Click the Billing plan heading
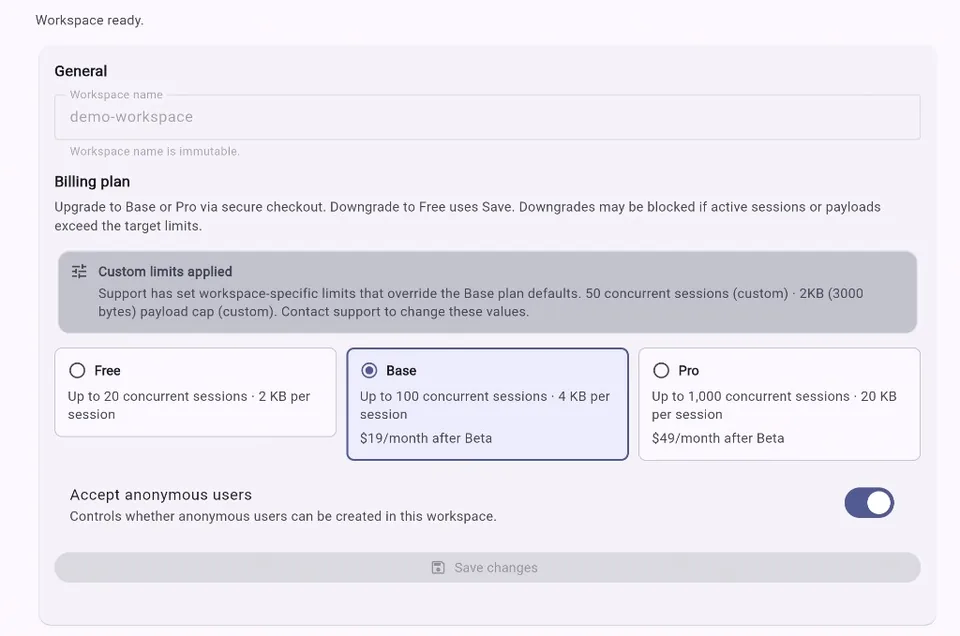The width and height of the screenshot is (960, 636). pyautogui.click(x=92, y=182)
